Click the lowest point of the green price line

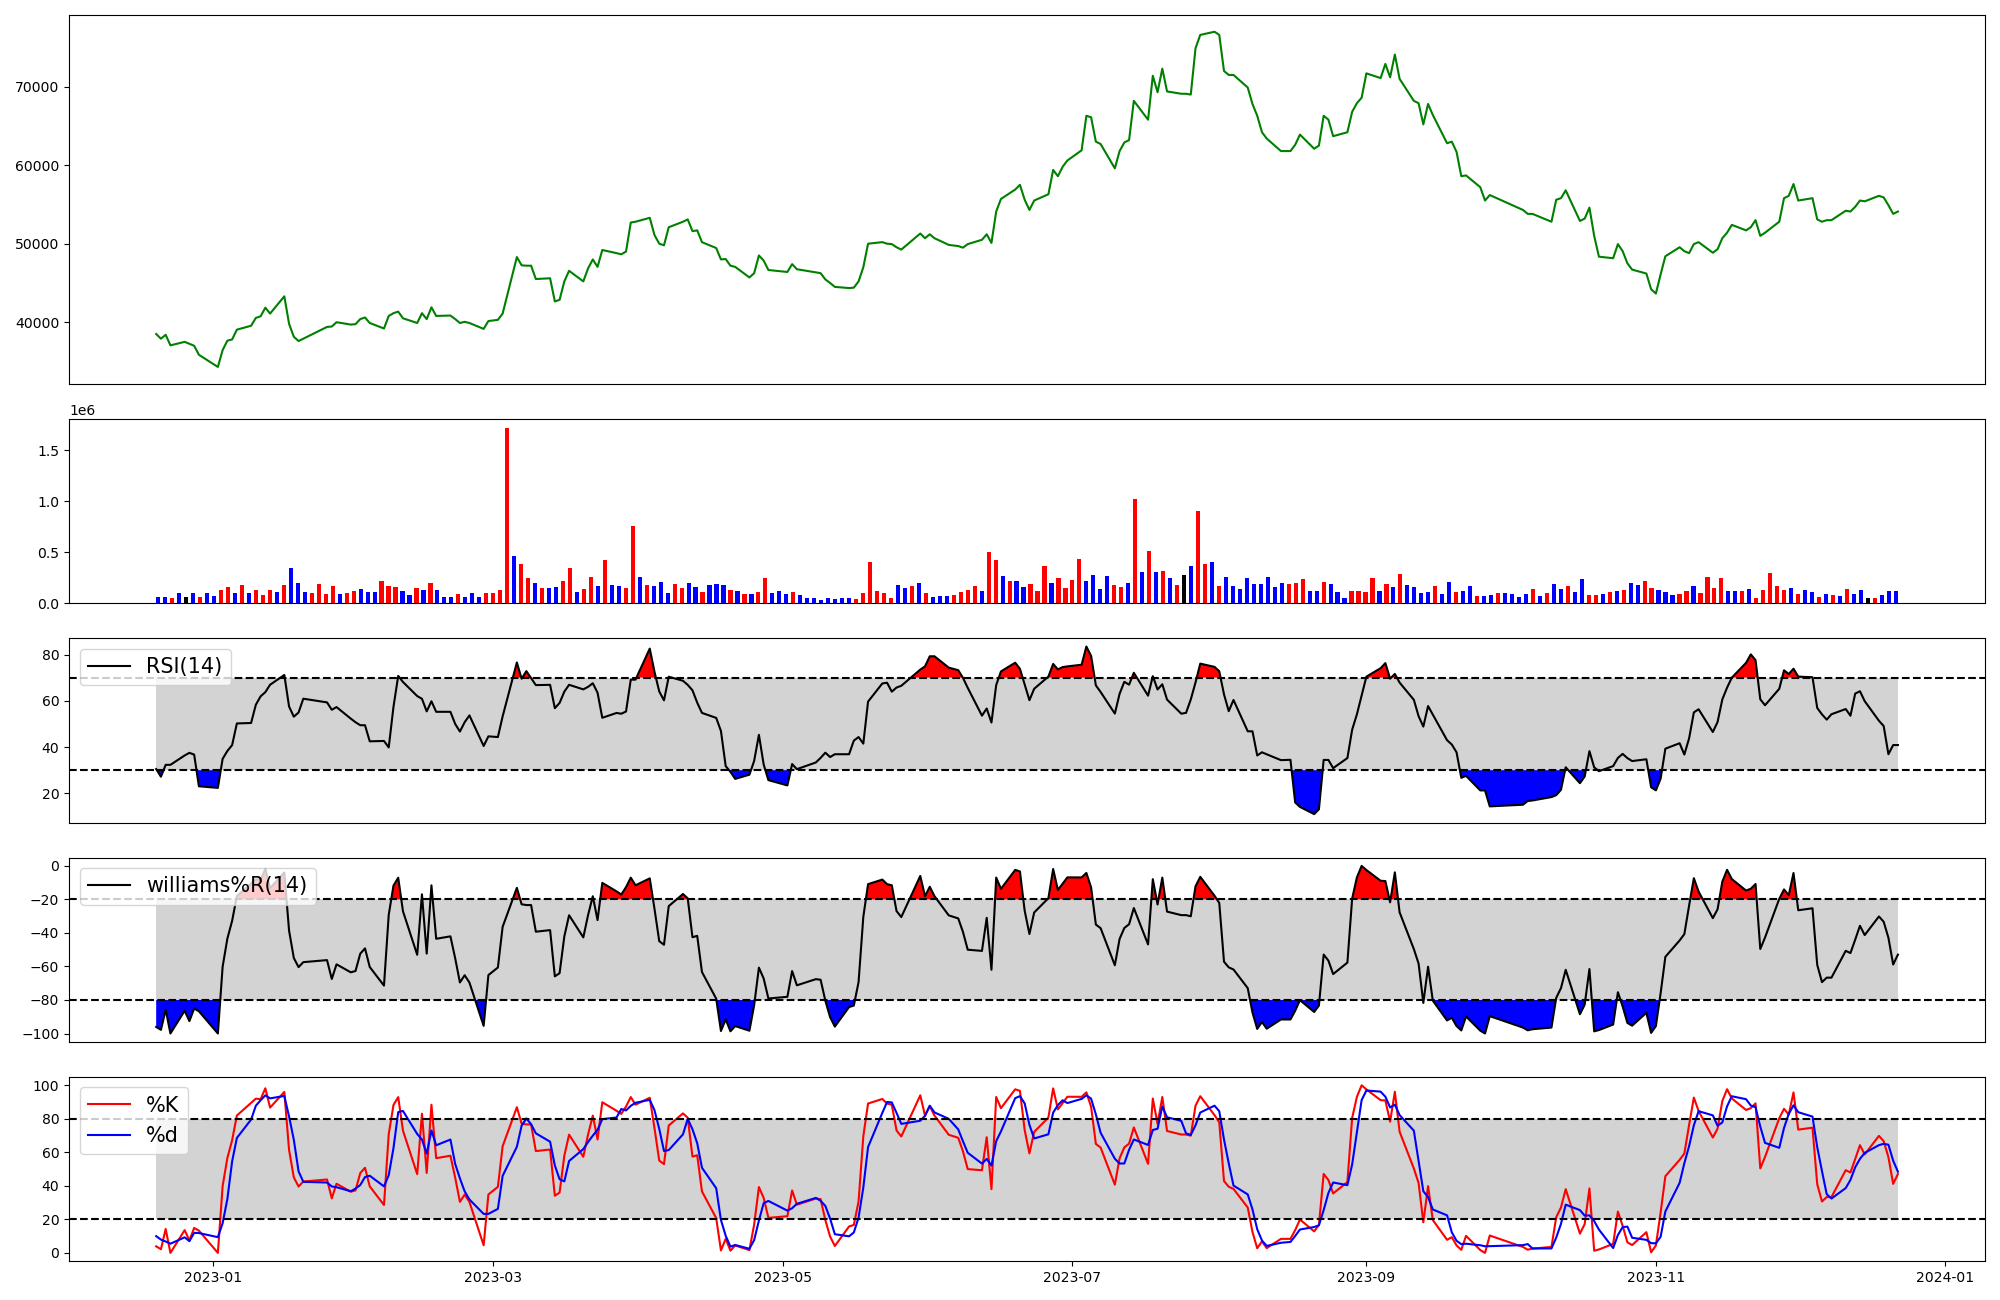click(x=218, y=366)
